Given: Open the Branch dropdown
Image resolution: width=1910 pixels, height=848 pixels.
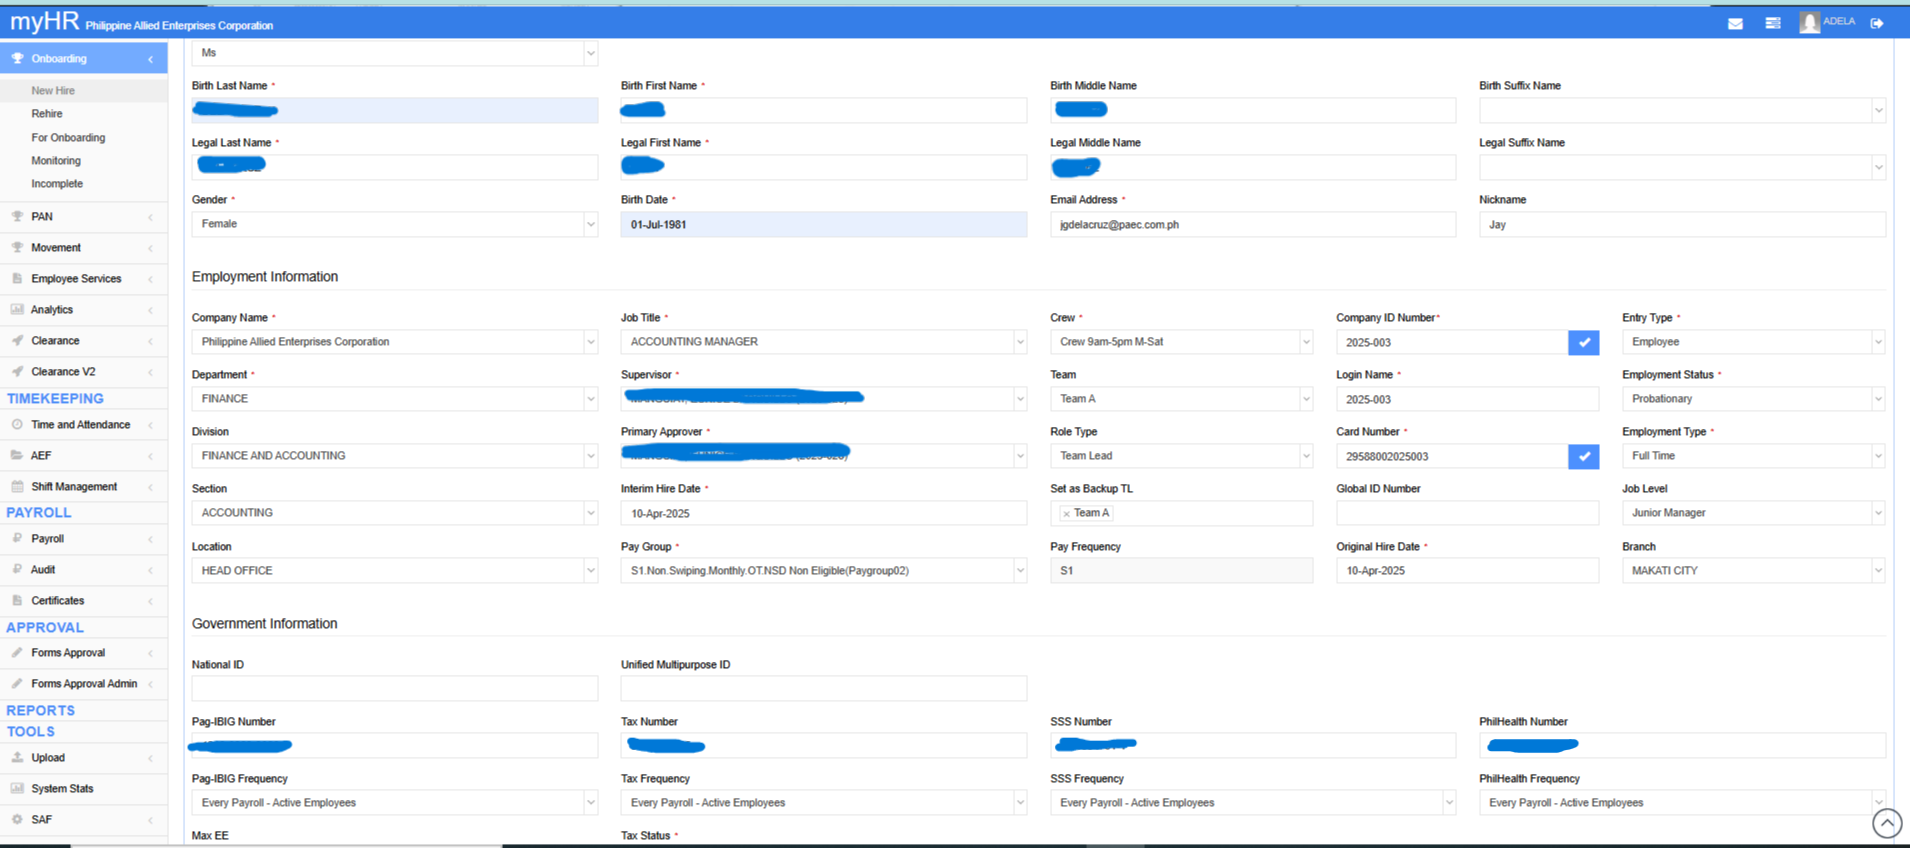Looking at the screenshot, I should [1754, 571].
